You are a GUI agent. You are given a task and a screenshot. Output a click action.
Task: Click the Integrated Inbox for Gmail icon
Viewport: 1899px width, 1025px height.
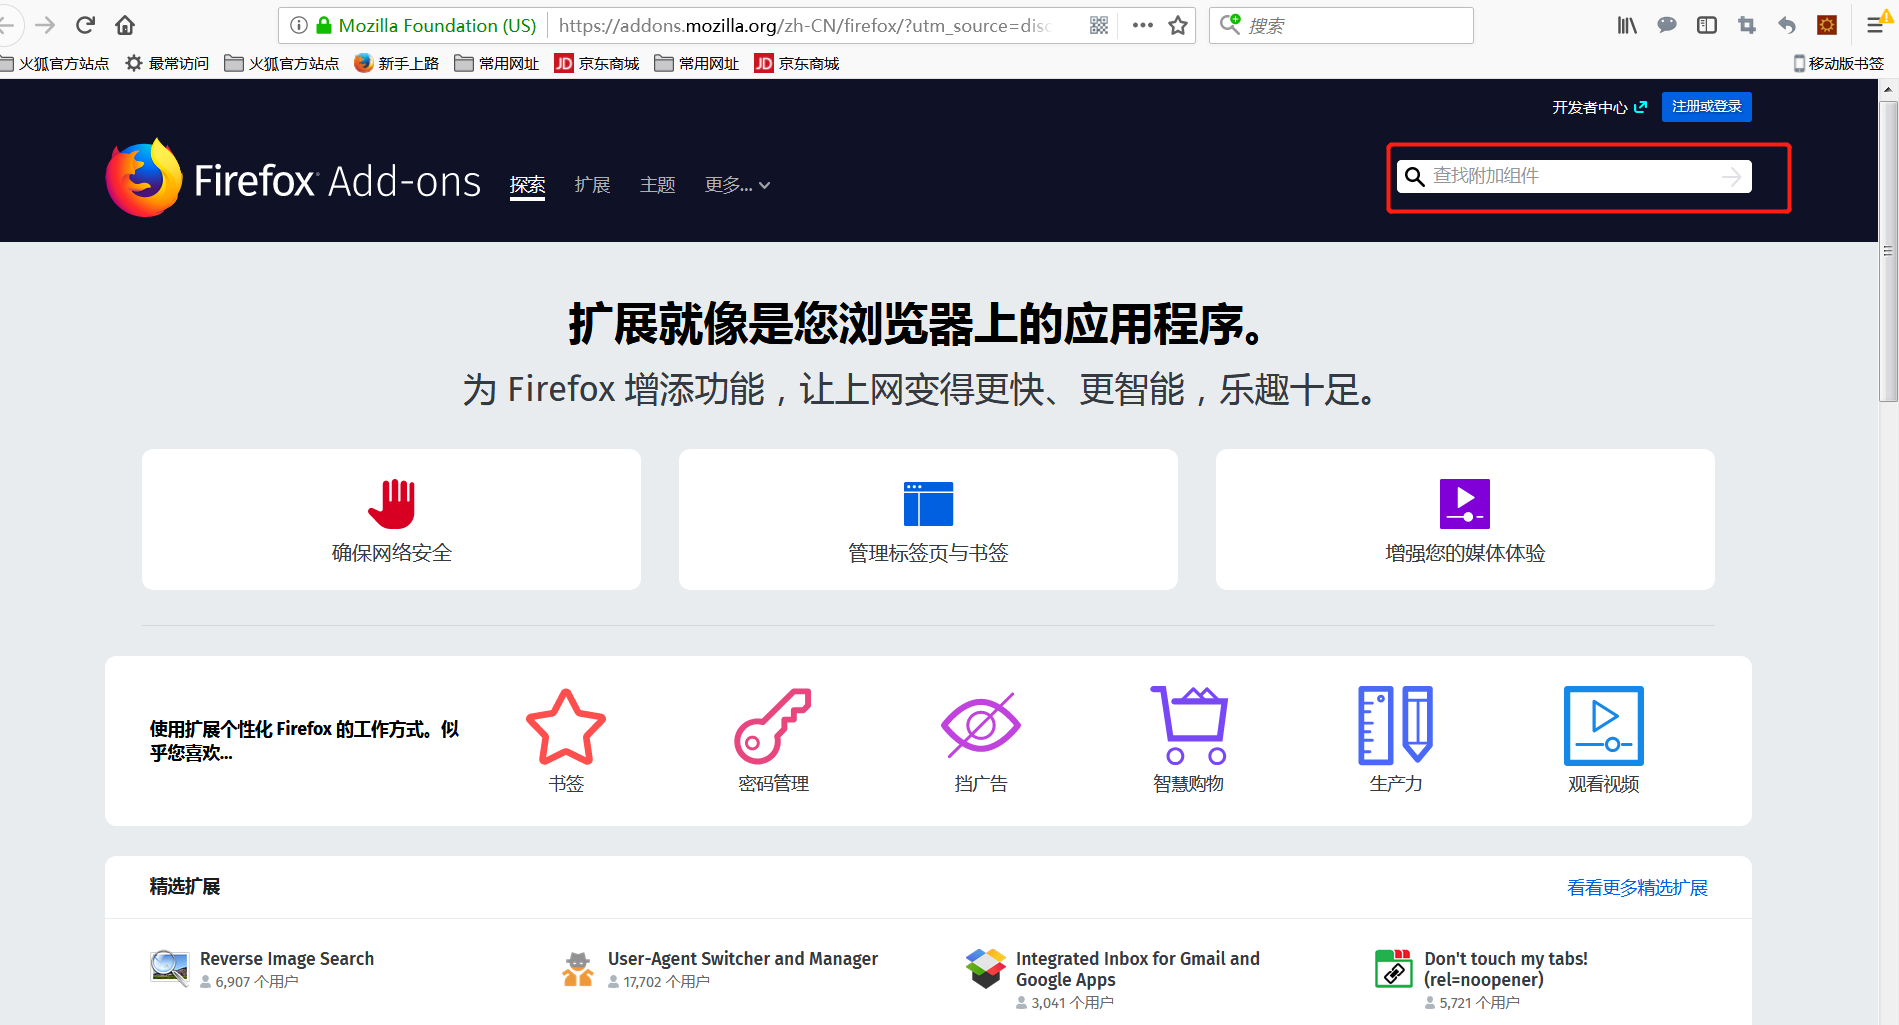986,968
